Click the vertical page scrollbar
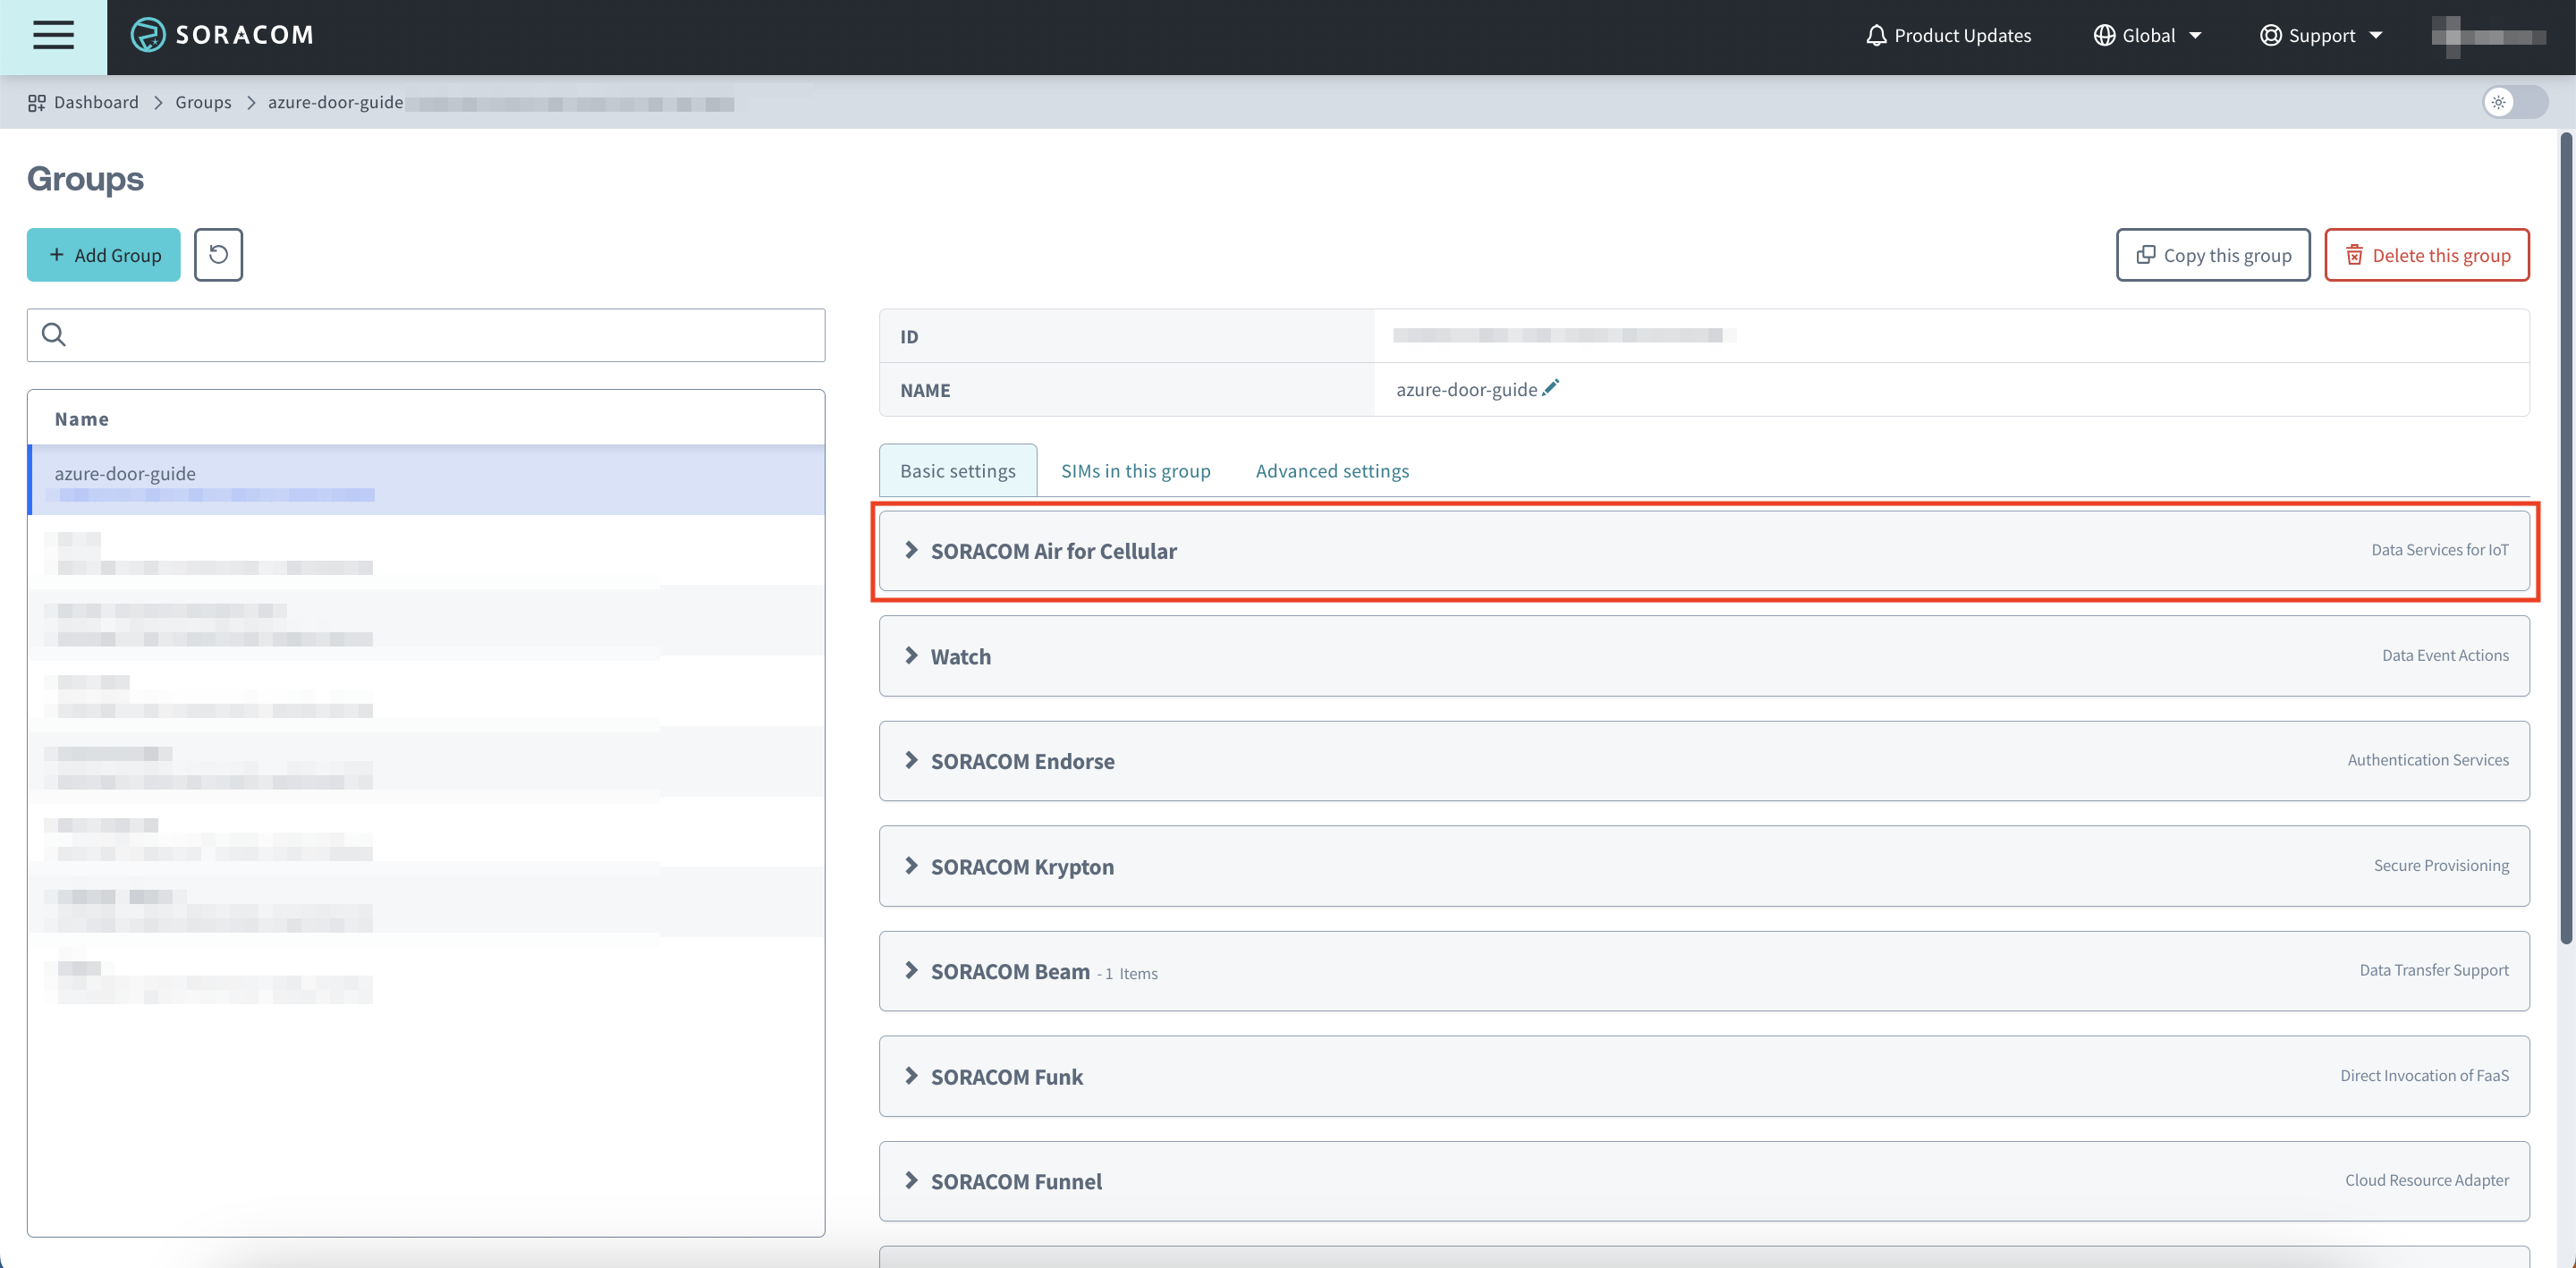Screen dimensions: 2576x1268 click(2565, 540)
